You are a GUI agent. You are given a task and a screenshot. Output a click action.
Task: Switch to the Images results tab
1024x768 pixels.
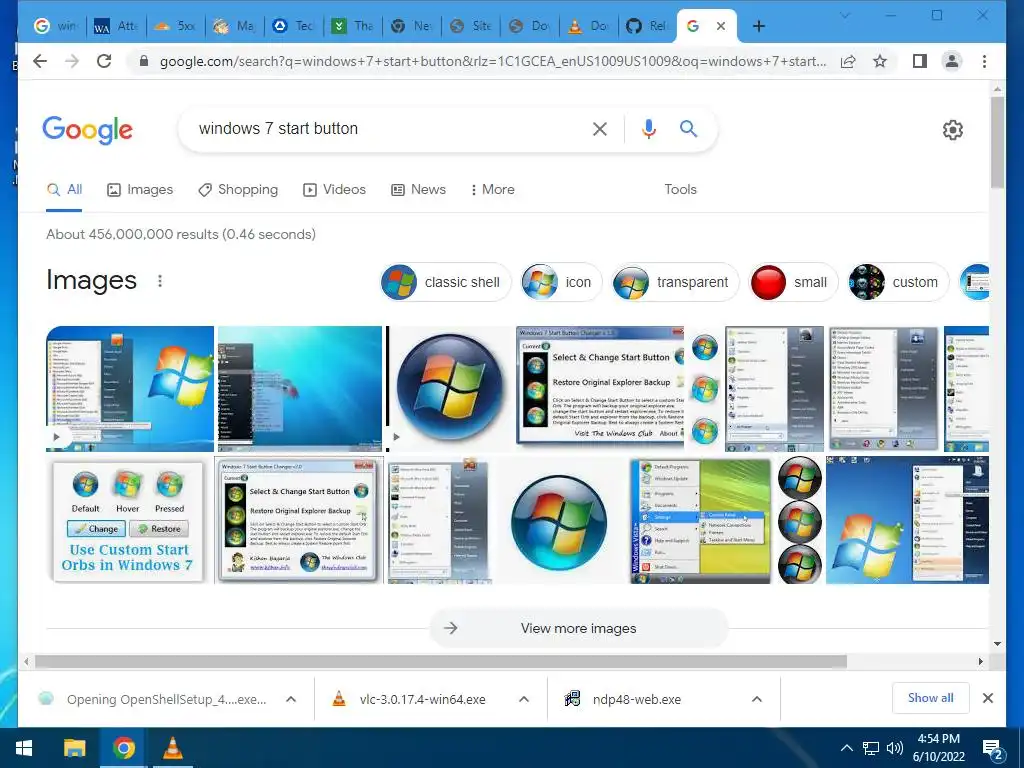pyautogui.click(x=140, y=189)
